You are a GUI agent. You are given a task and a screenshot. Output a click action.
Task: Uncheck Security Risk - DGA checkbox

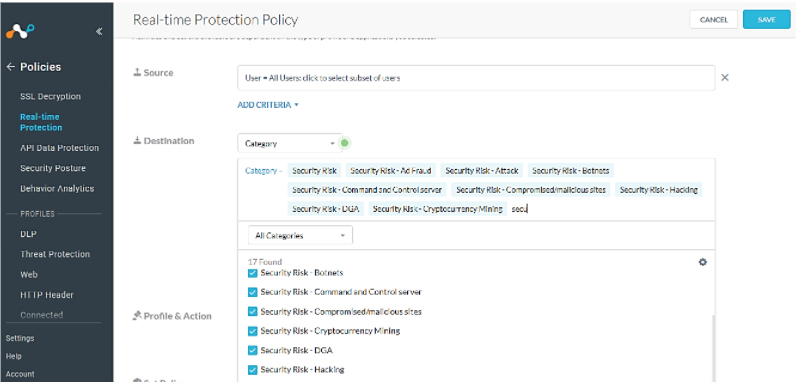pyautogui.click(x=252, y=350)
